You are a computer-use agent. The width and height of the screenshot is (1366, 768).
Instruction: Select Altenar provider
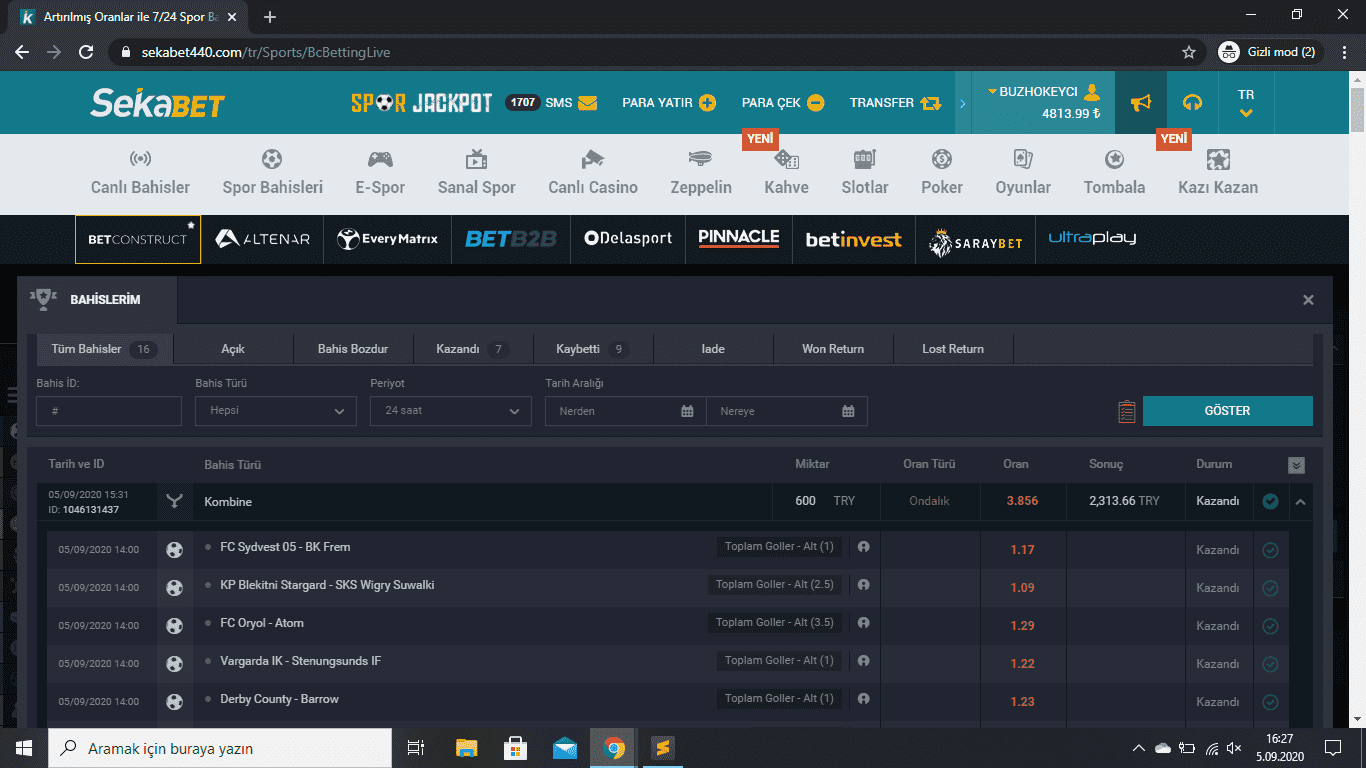[x=263, y=239]
